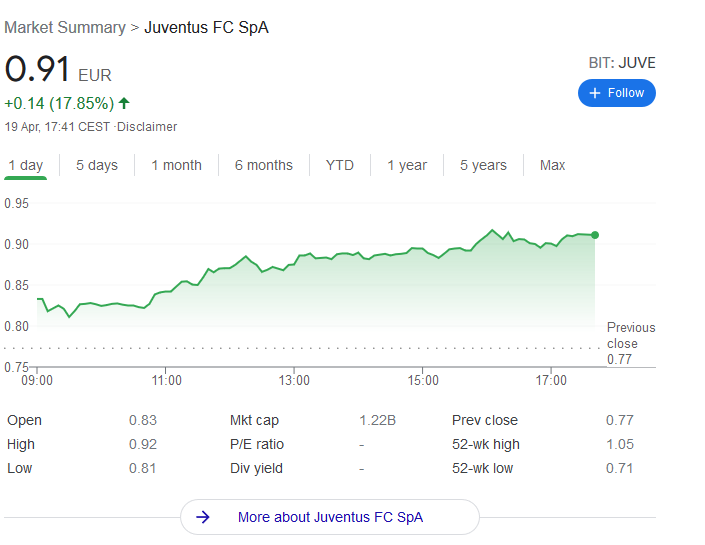Click the 19 Apr, 17:41 CEST timestamp
The height and width of the screenshot is (545, 705).
click(x=57, y=127)
